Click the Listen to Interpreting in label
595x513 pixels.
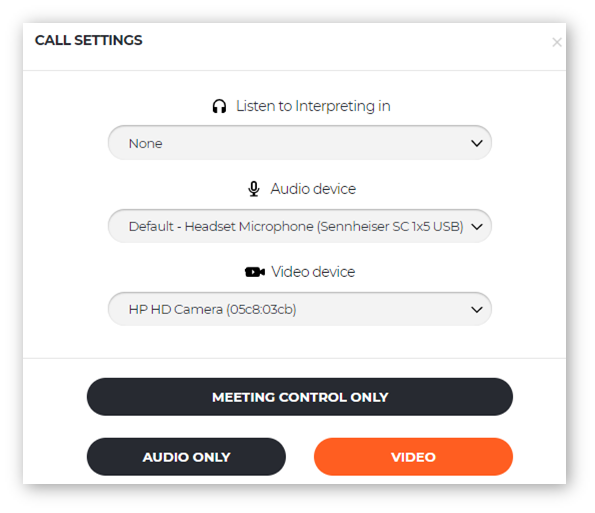point(313,106)
